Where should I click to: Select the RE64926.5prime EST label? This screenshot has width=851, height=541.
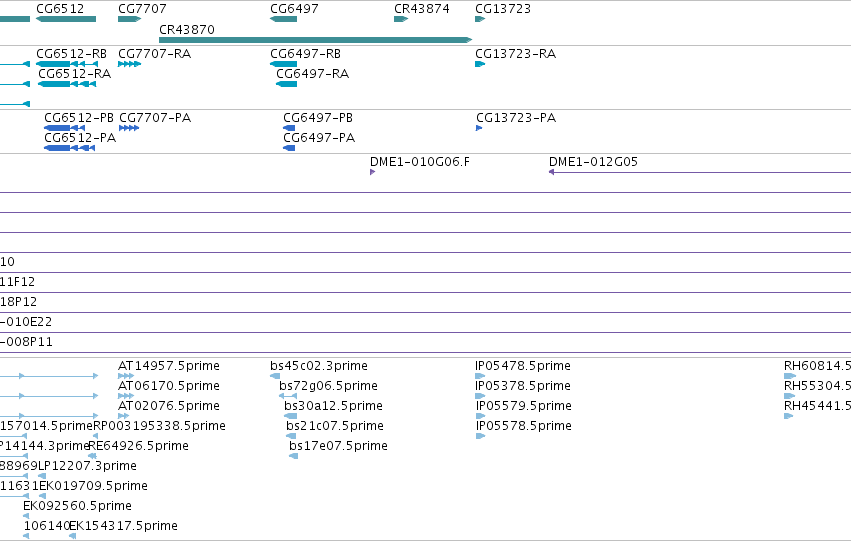coord(138,445)
